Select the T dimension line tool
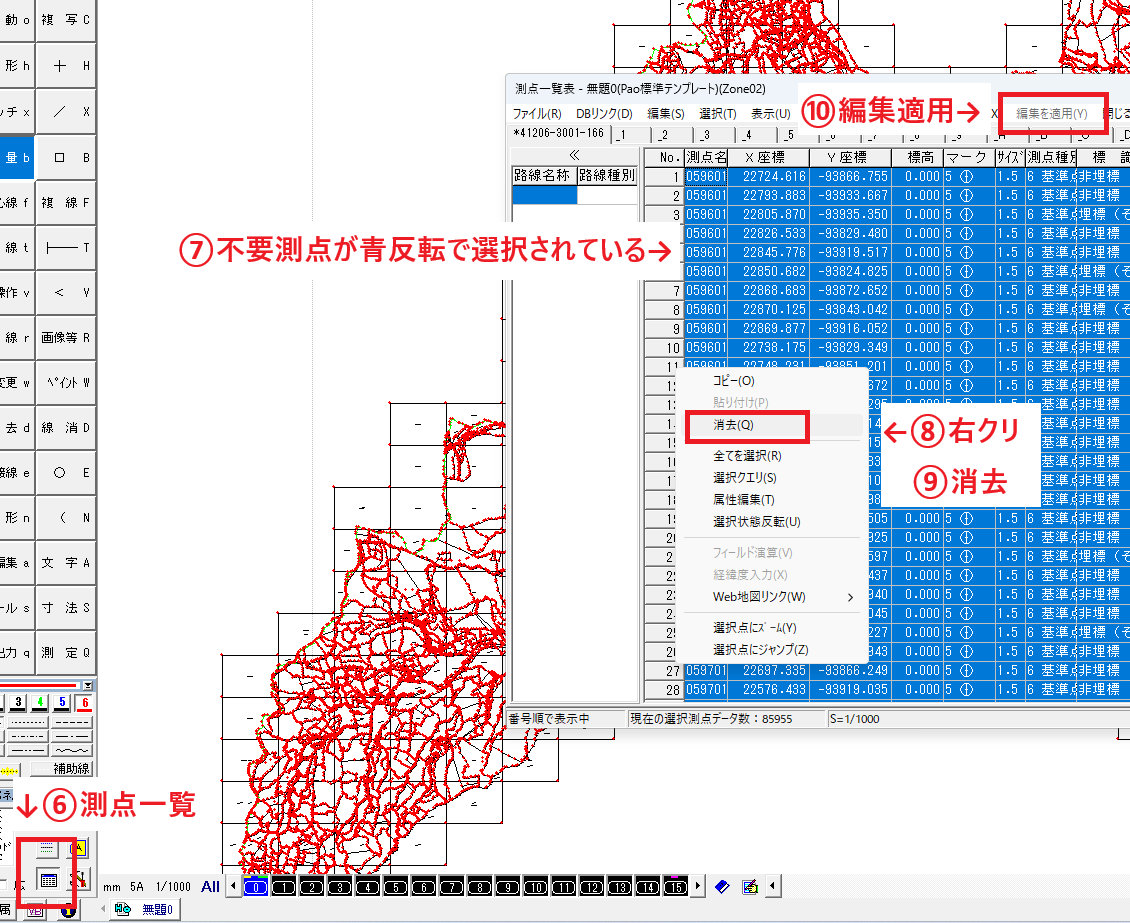 click(x=66, y=248)
